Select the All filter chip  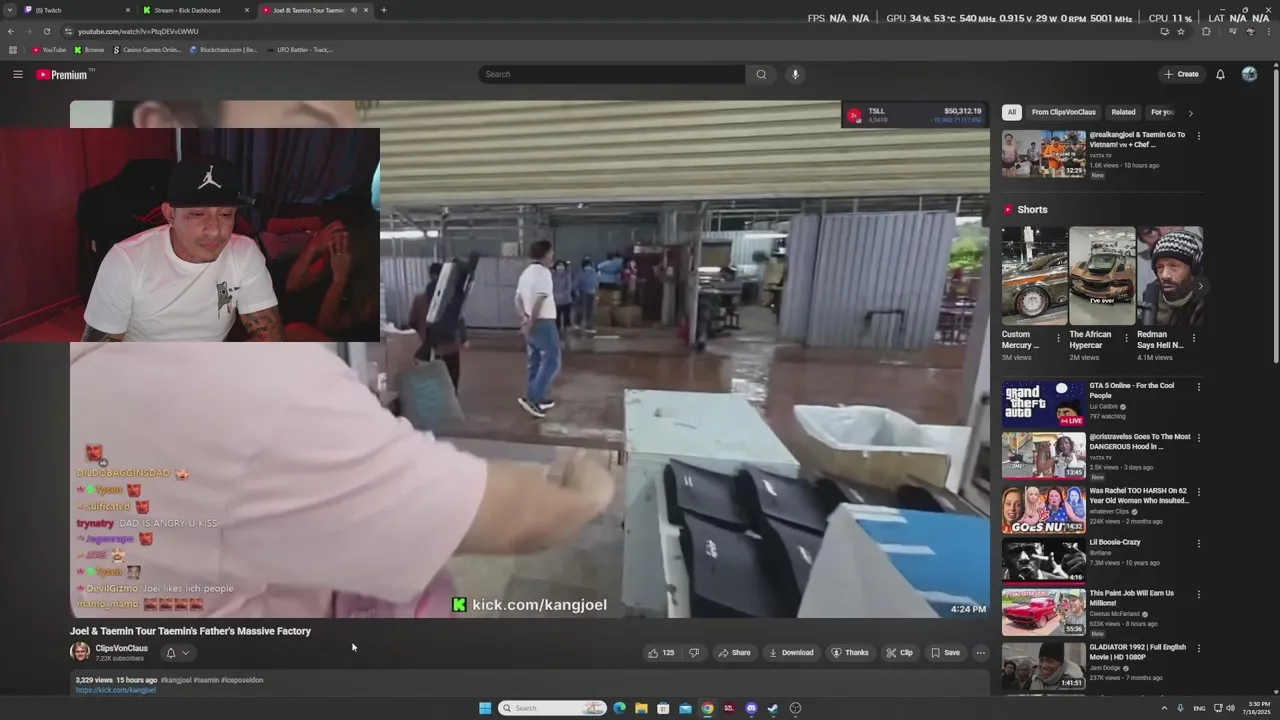coord(1012,112)
